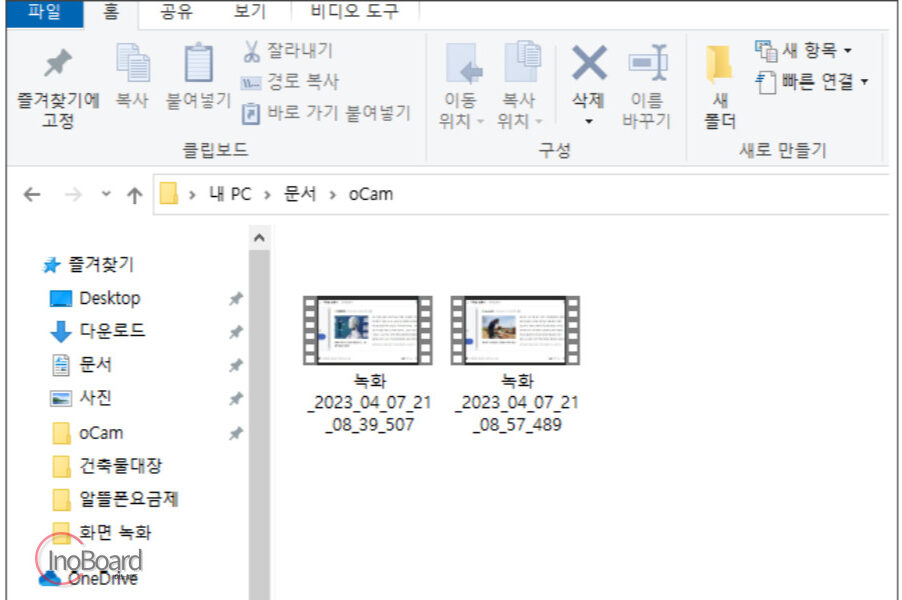Switch to the Home (홈) tab

click(110, 12)
